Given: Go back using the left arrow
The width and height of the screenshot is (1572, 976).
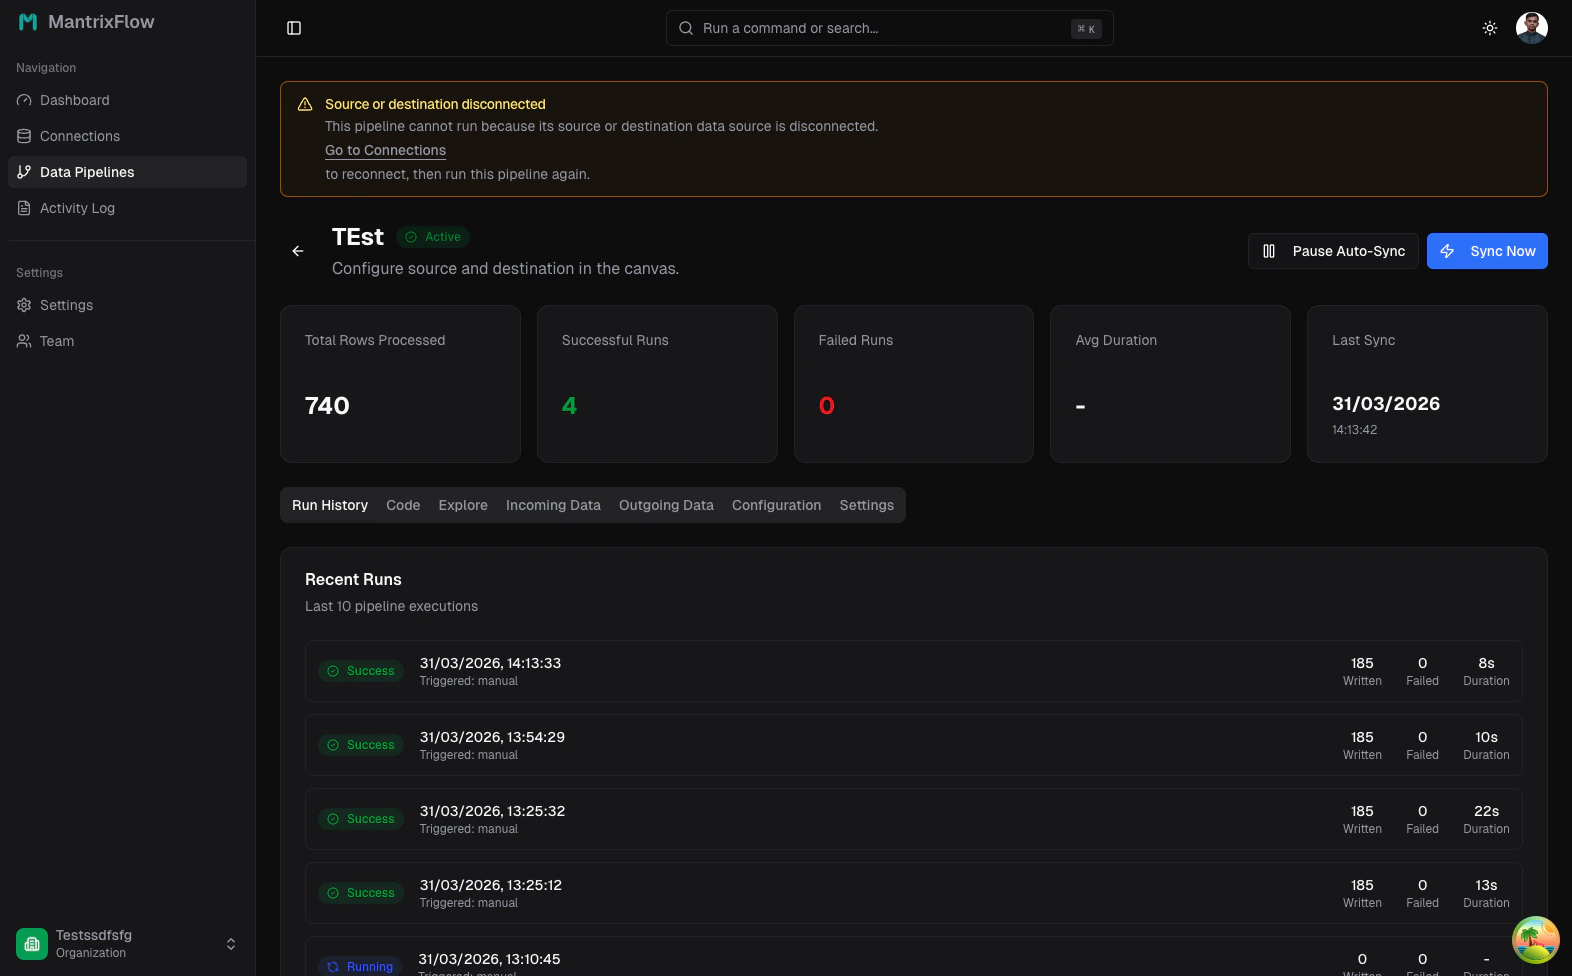Looking at the screenshot, I should click(x=298, y=251).
